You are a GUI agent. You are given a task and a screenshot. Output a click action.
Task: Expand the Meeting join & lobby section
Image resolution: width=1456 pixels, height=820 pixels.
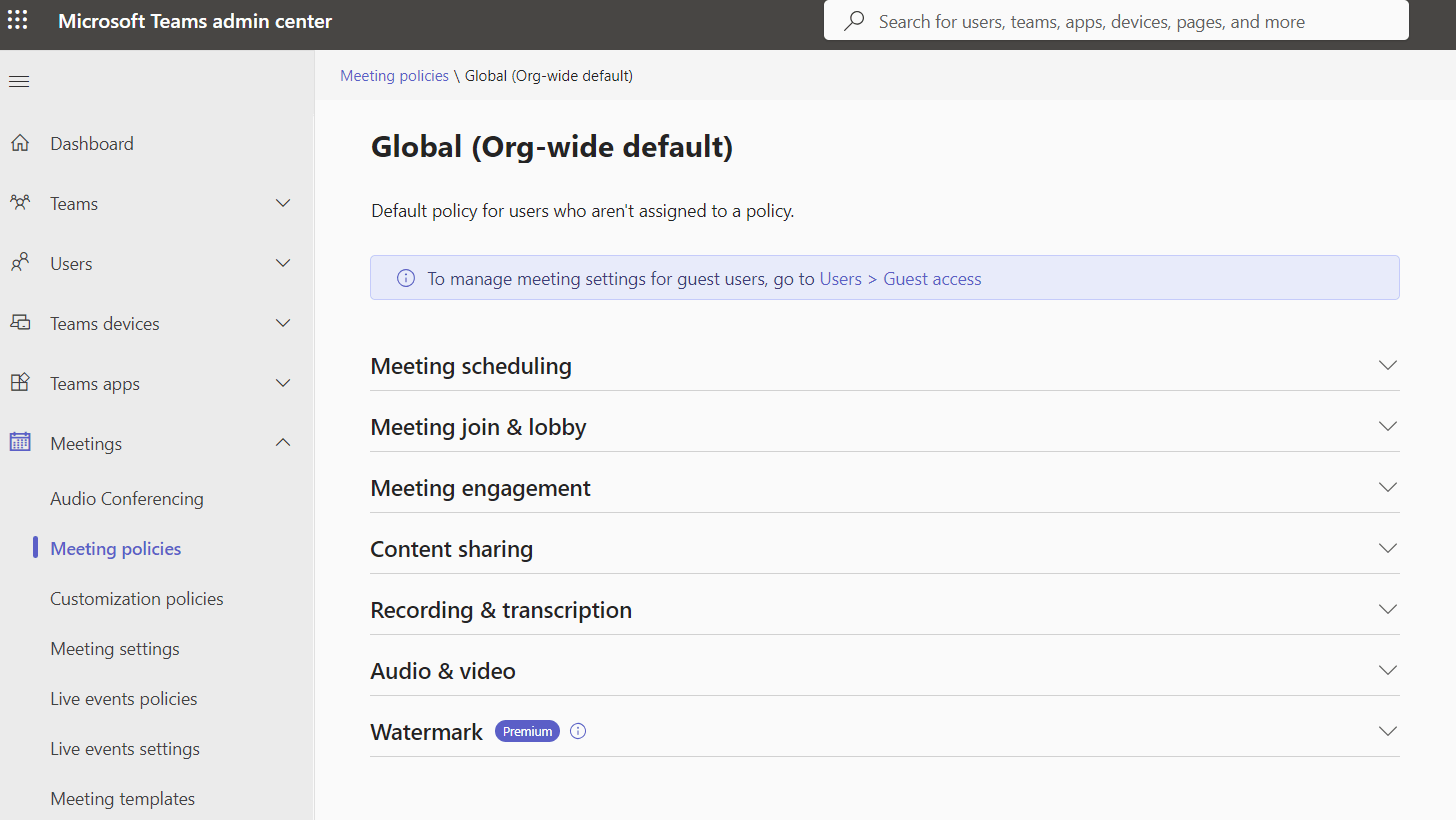tap(884, 427)
